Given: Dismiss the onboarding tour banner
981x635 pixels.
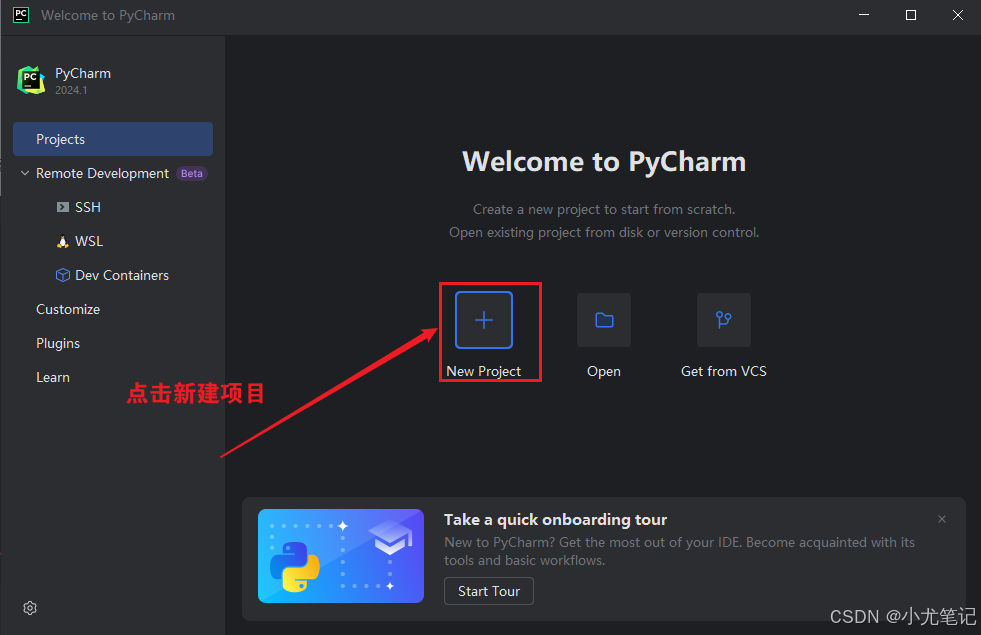Looking at the screenshot, I should tap(941, 519).
